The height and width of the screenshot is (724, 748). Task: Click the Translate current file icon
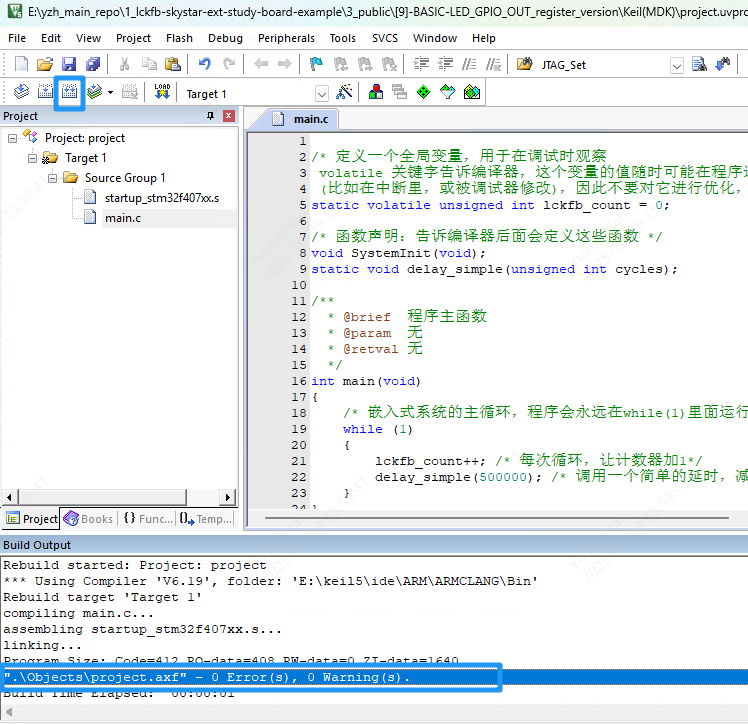point(21,93)
